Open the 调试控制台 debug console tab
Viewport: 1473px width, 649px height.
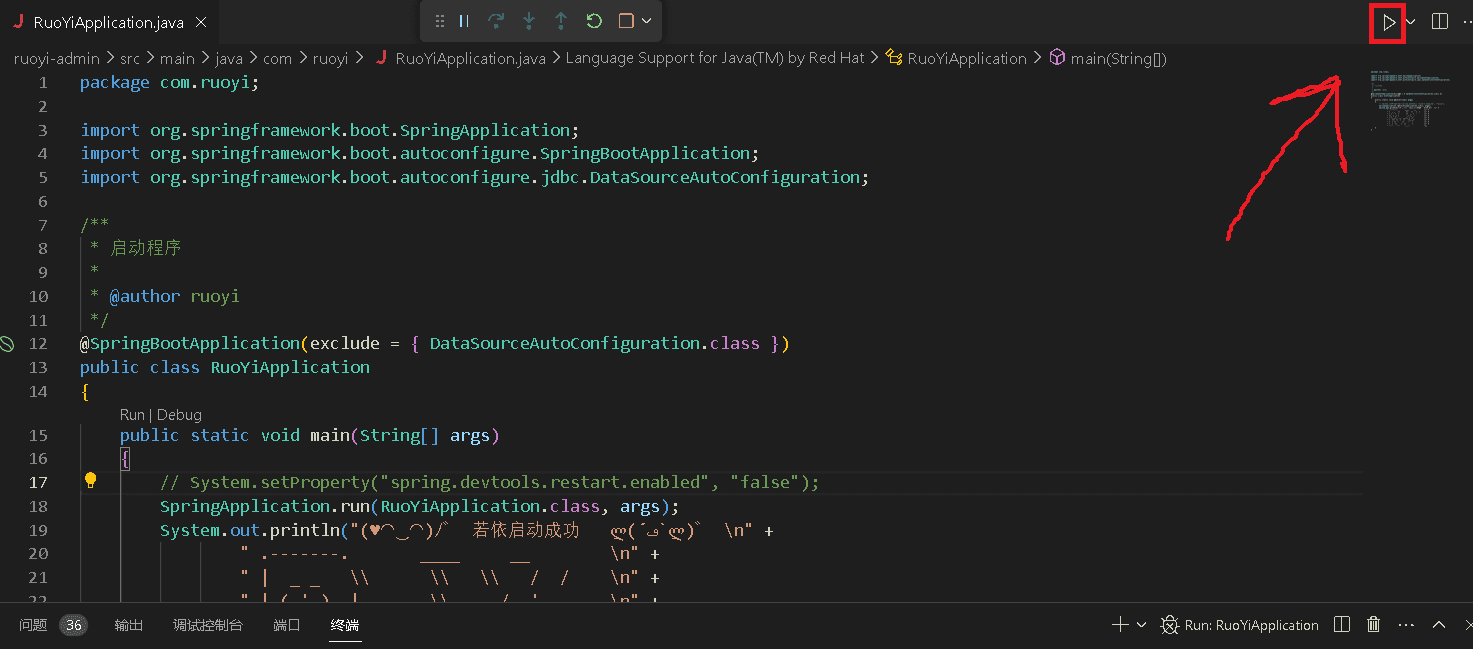[207, 625]
